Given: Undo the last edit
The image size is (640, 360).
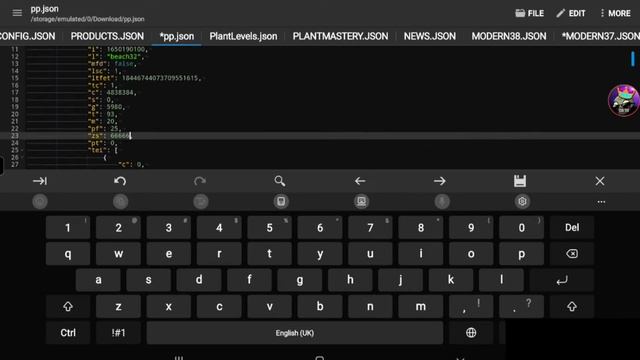Looking at the screenshot, I should point(120,181).
